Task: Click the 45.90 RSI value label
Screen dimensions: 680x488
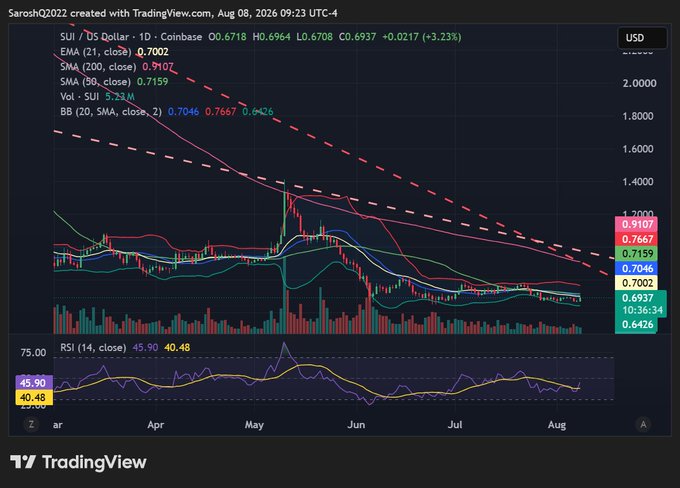Action: [34, 383]
